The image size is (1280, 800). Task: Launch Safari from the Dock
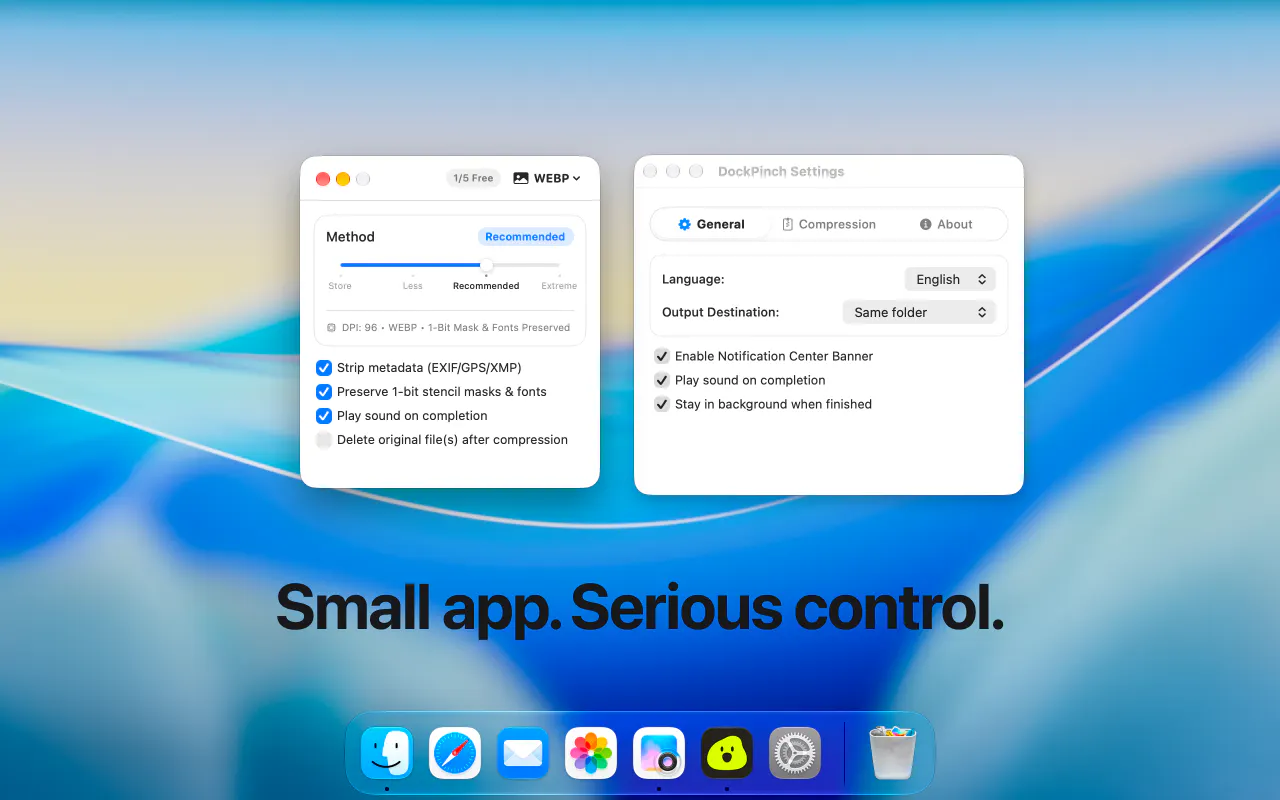point(455,753)
